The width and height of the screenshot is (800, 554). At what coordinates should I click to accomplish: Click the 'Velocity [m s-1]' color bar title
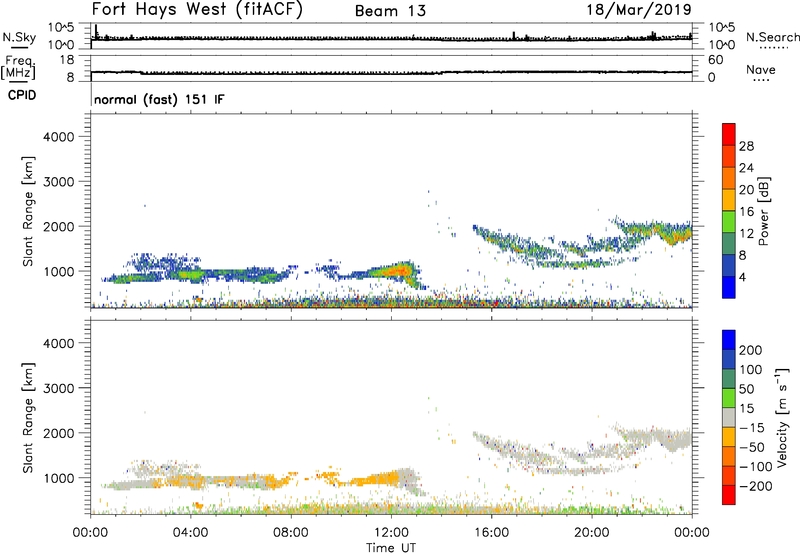click(x=782, y=417)
